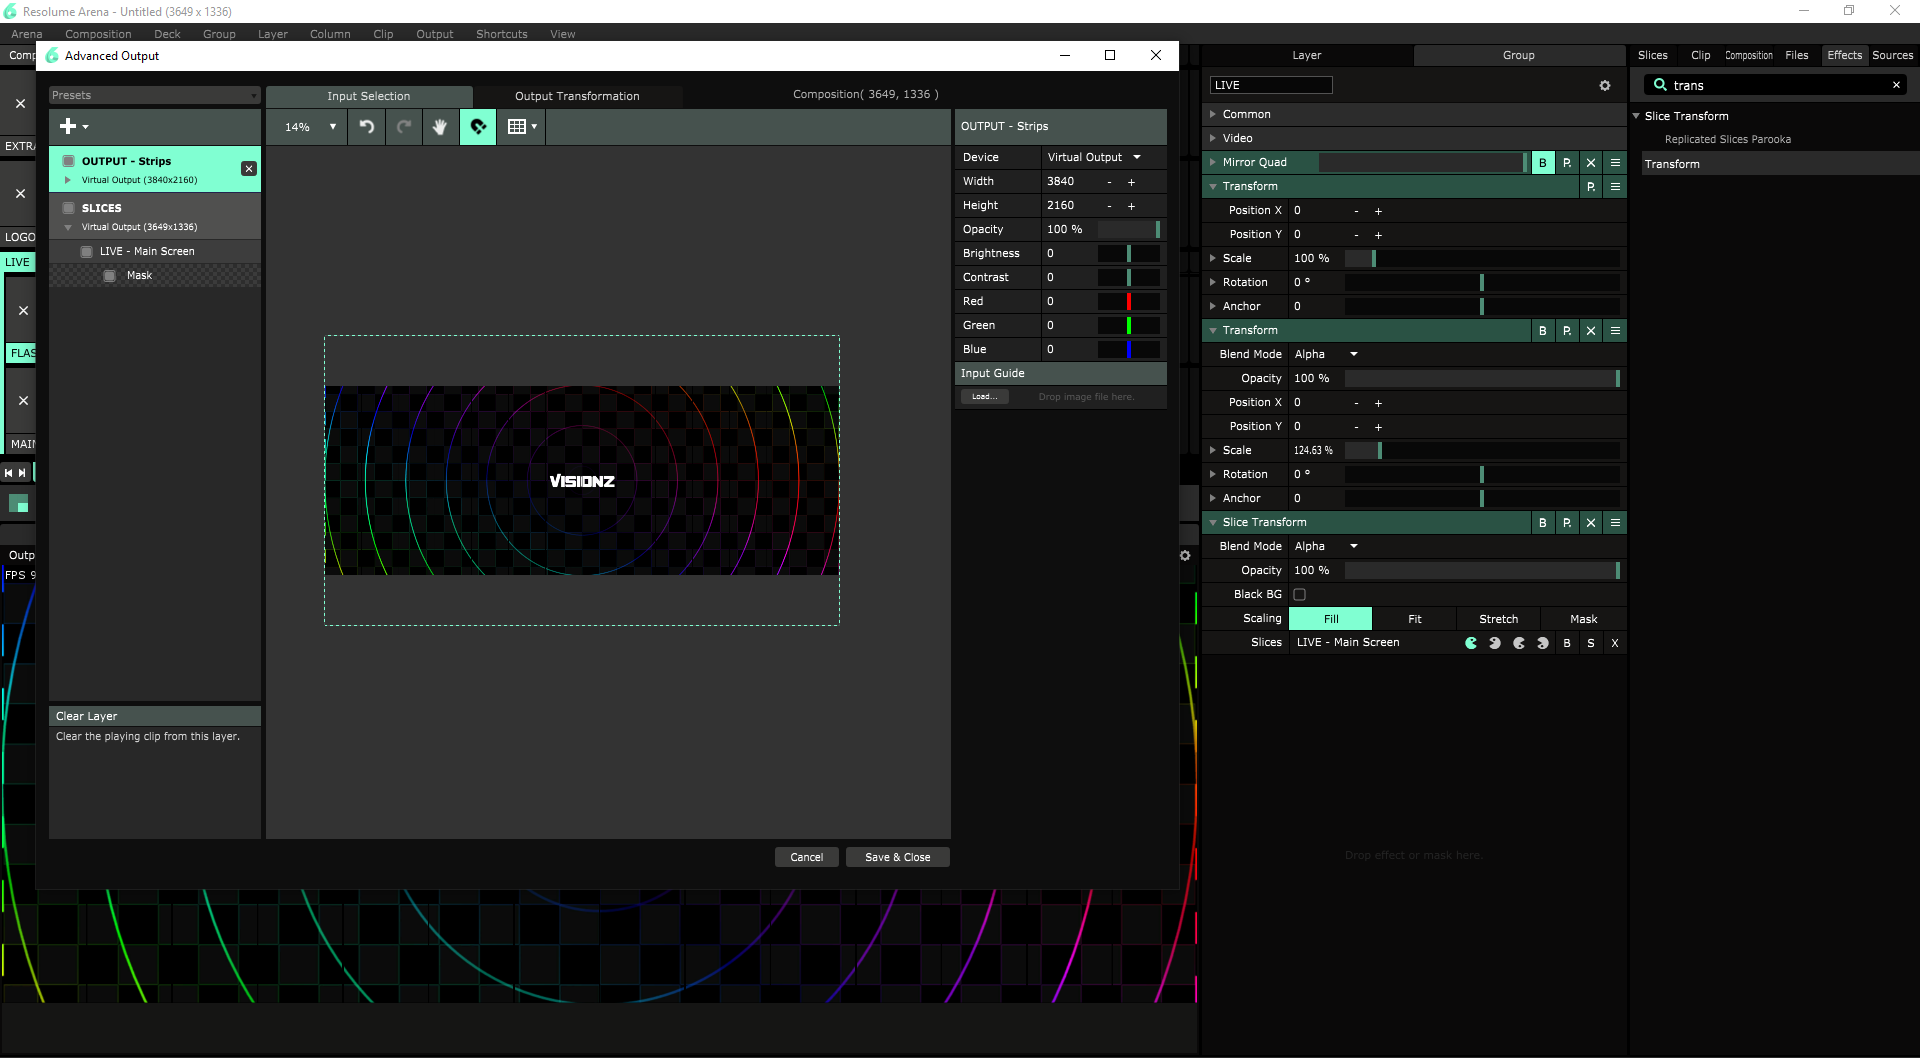Select the hand pan tool
1920x1058 pixels.
pyautogui.click(x=440, y=127)
